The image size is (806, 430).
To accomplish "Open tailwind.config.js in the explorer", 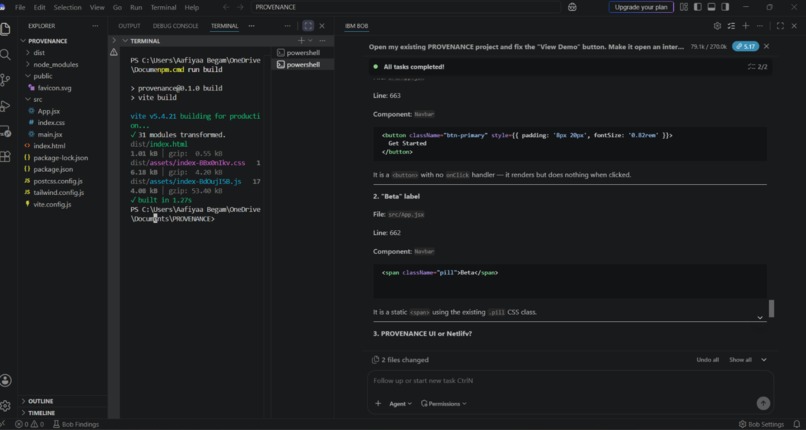I will 59,193.
